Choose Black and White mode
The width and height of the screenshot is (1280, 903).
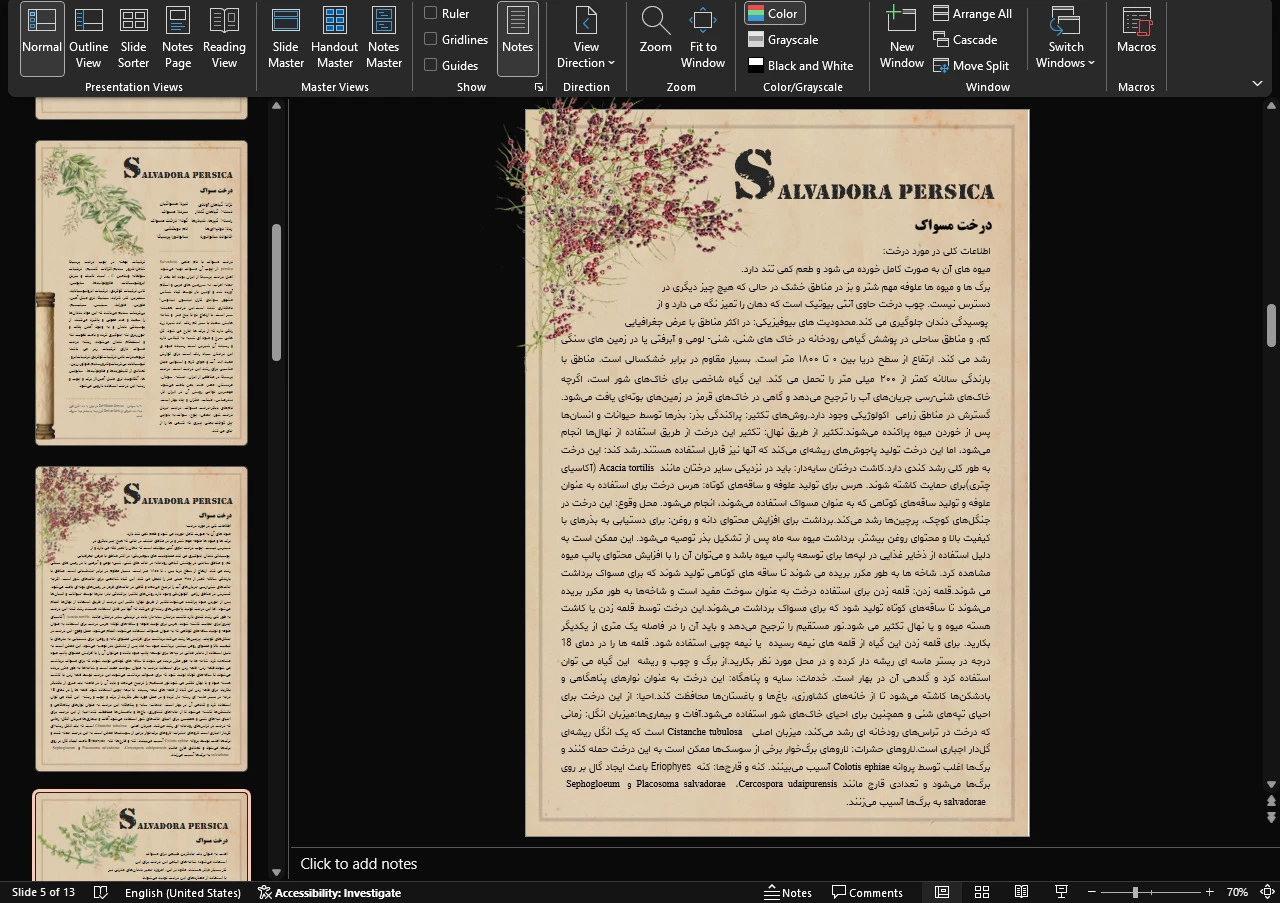(x=799, y=66)
